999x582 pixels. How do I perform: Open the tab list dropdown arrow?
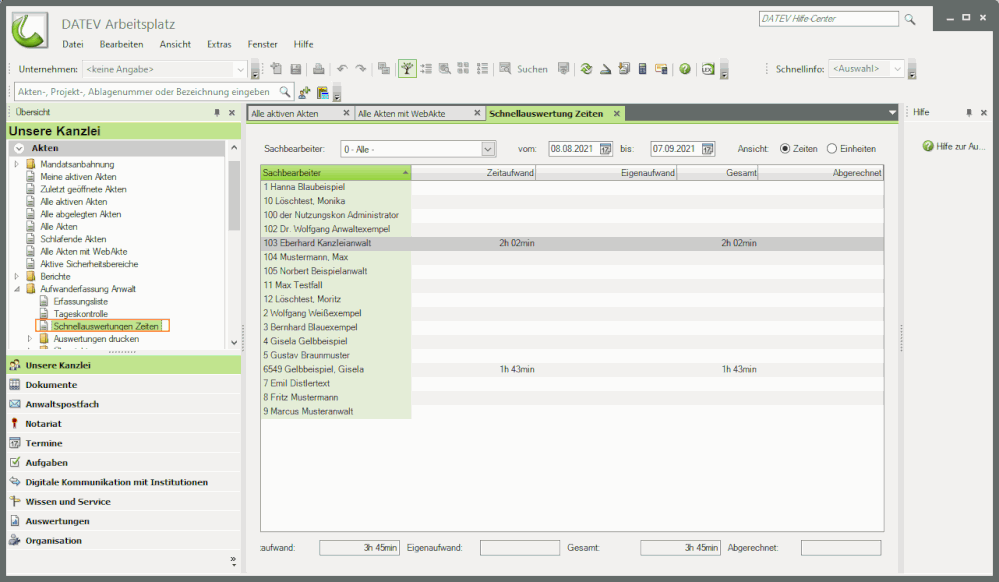[x=892, y=113]
